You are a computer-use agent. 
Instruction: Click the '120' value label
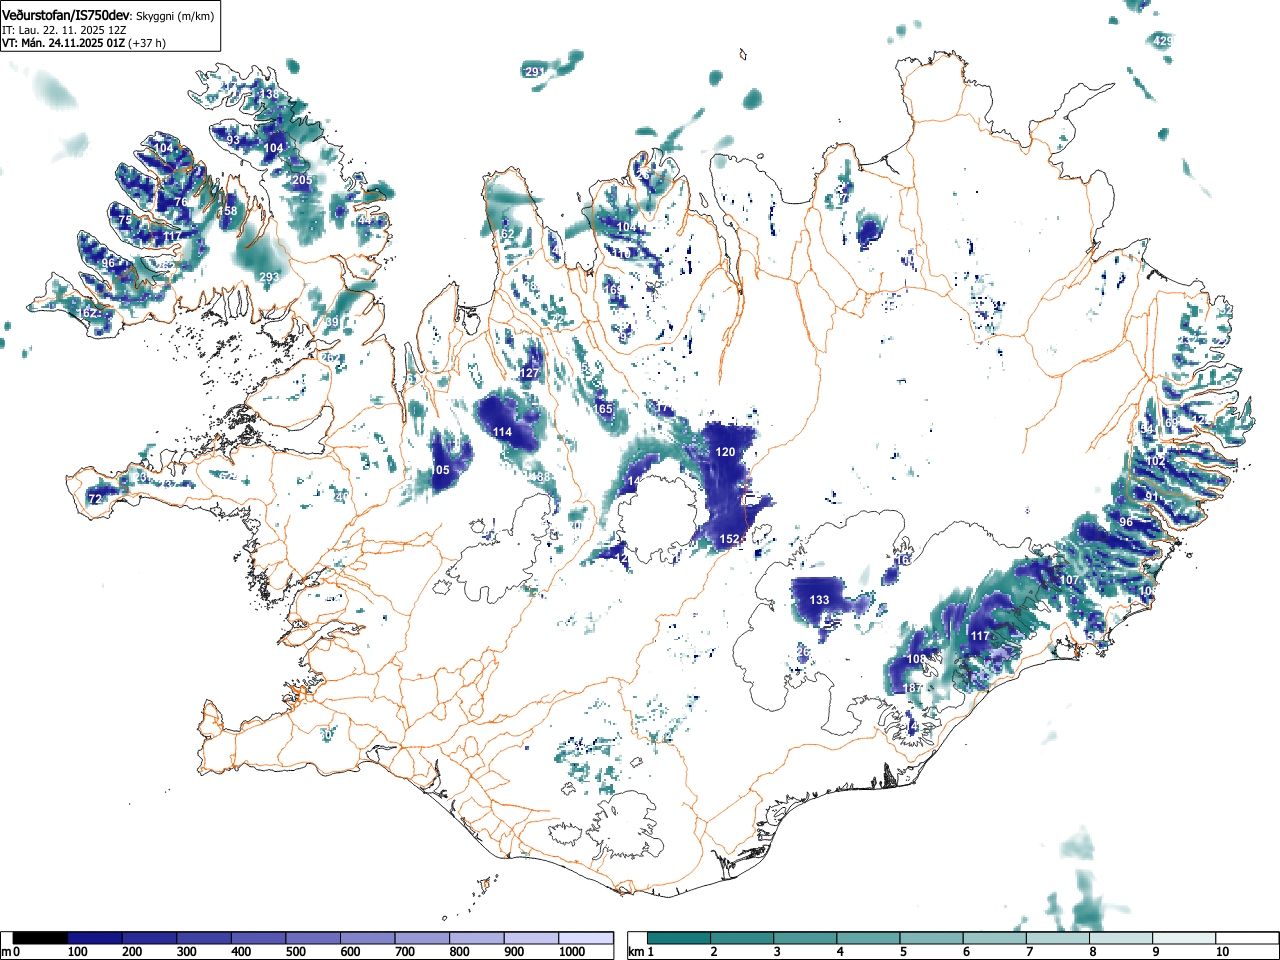[x=725, y=452]
